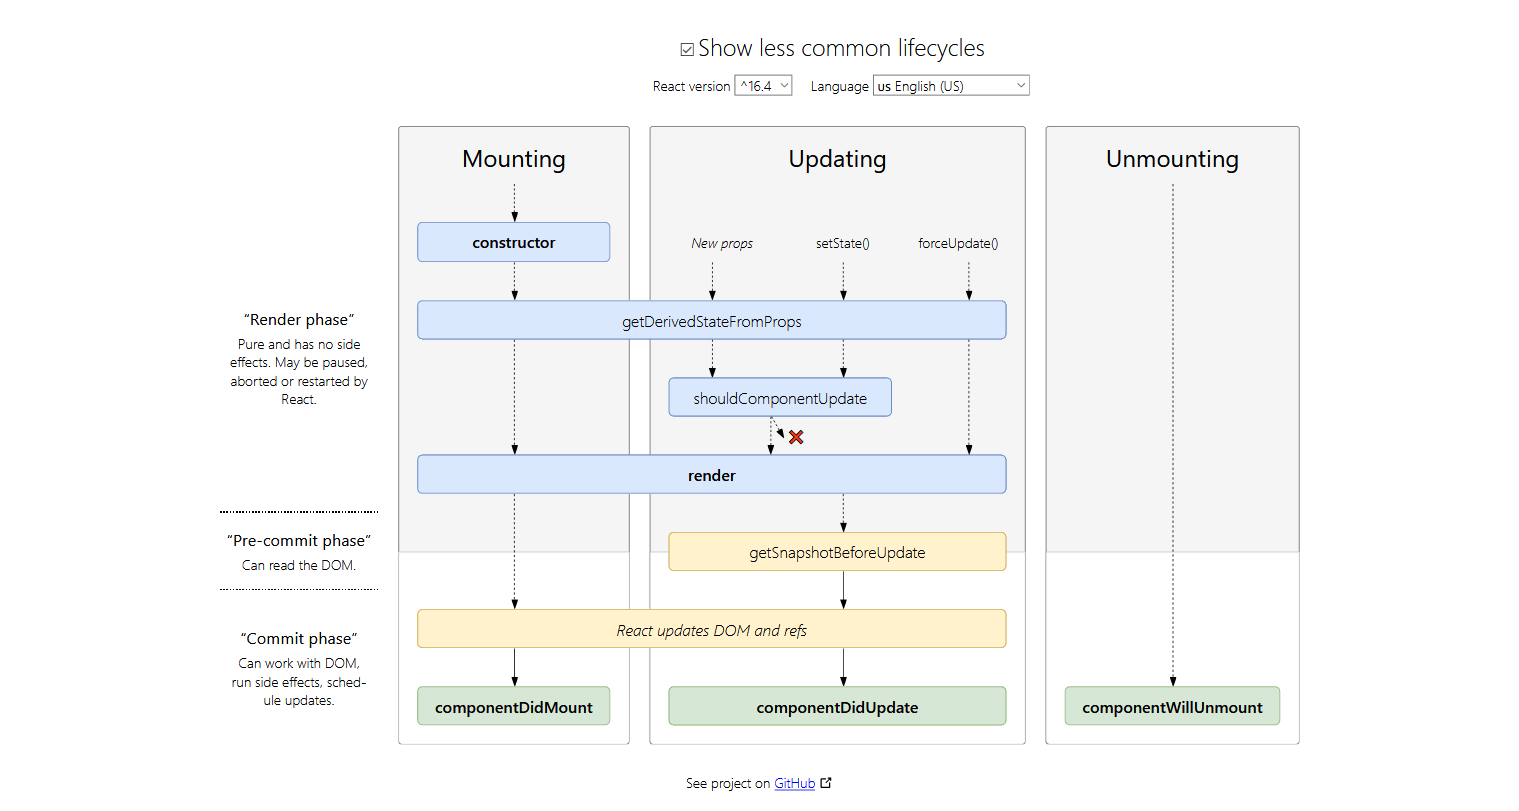This screenshot has height=811, width=1519.
Task: Open the getDerivedStateFromProps method box
Action: tap(711, 320)
